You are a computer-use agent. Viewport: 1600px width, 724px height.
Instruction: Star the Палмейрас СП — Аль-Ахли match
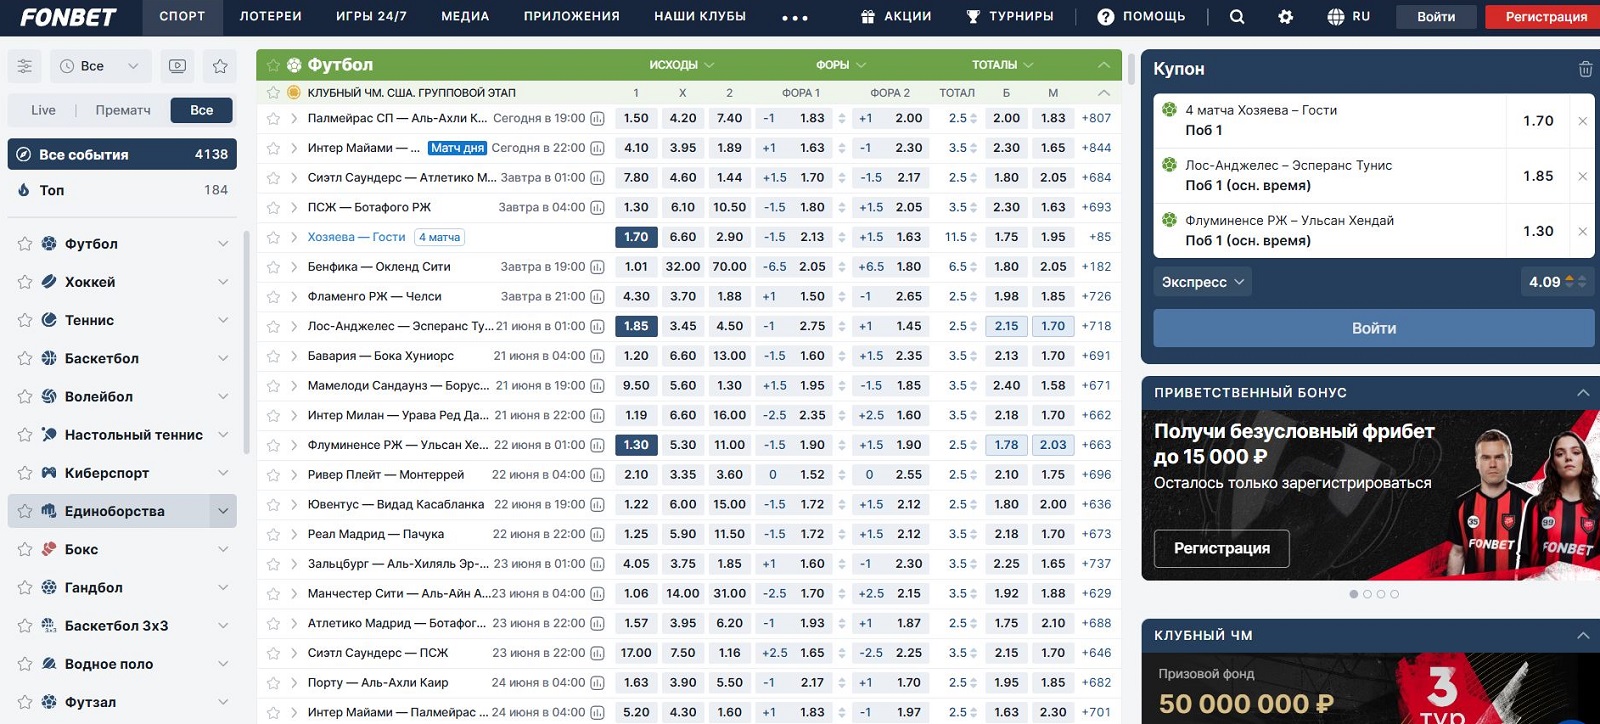tap(273, 118)
